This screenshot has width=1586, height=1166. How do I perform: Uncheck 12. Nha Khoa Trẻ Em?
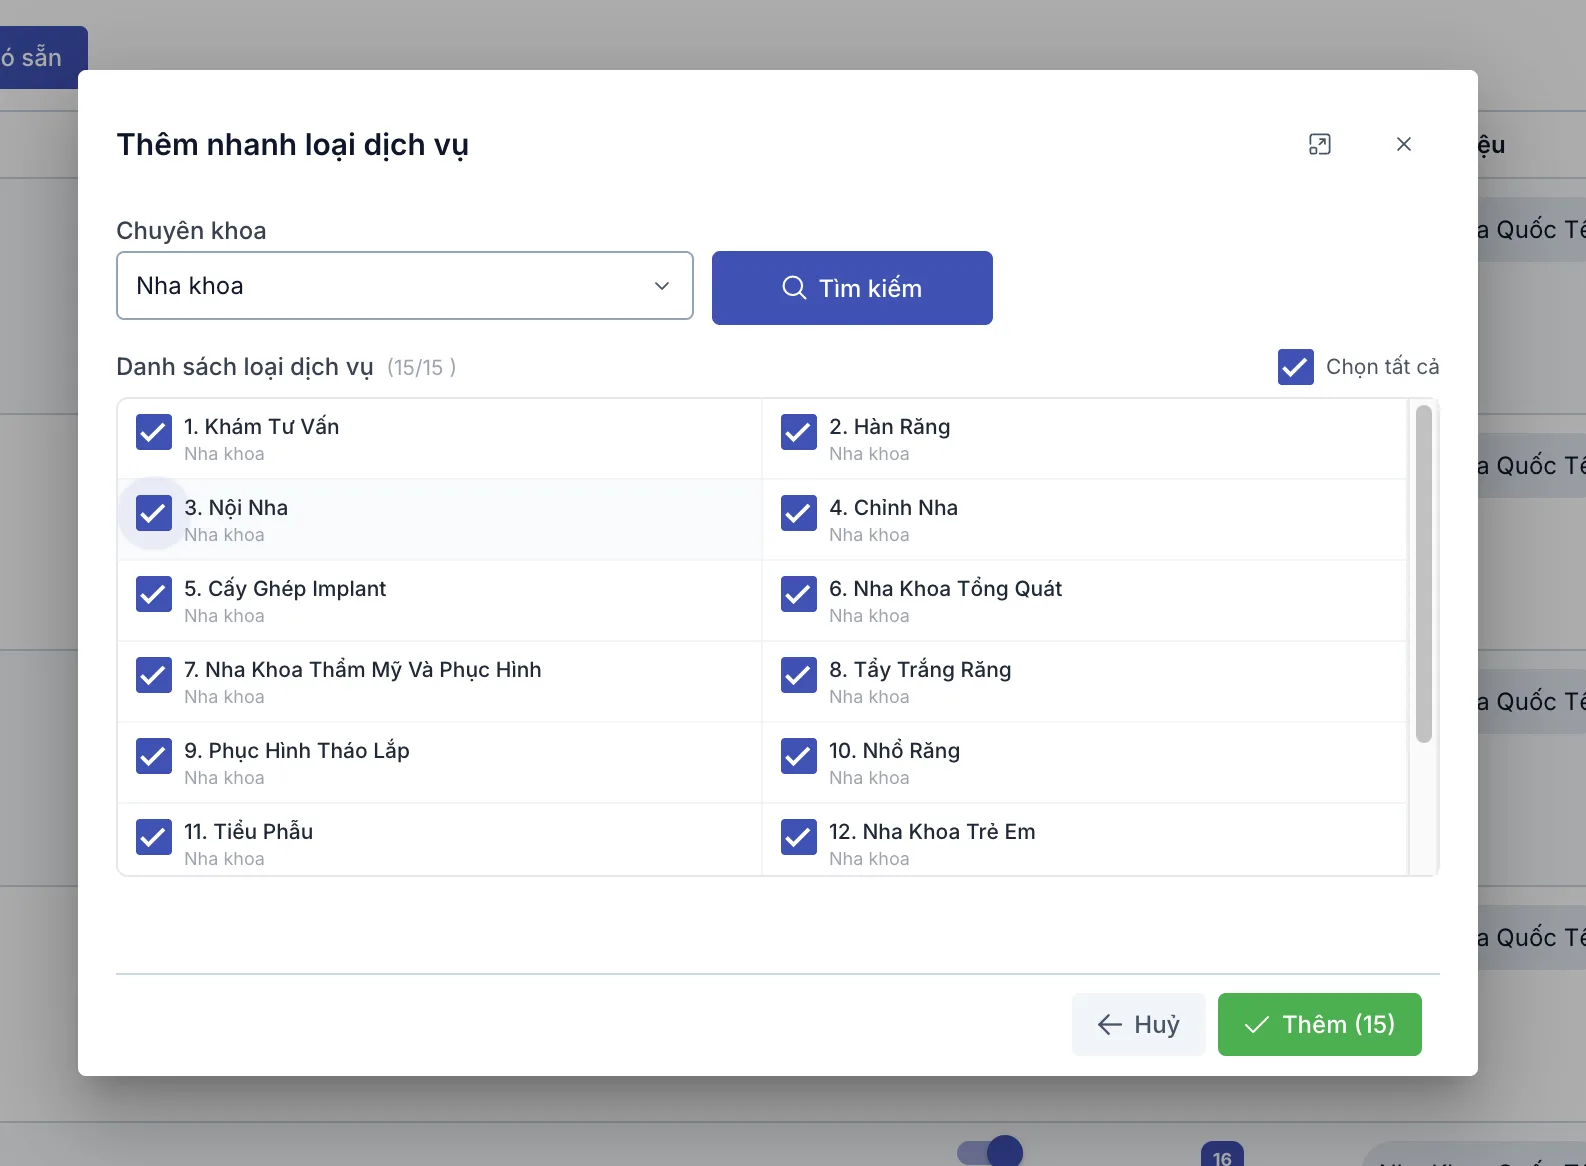(x=799, y=837)
